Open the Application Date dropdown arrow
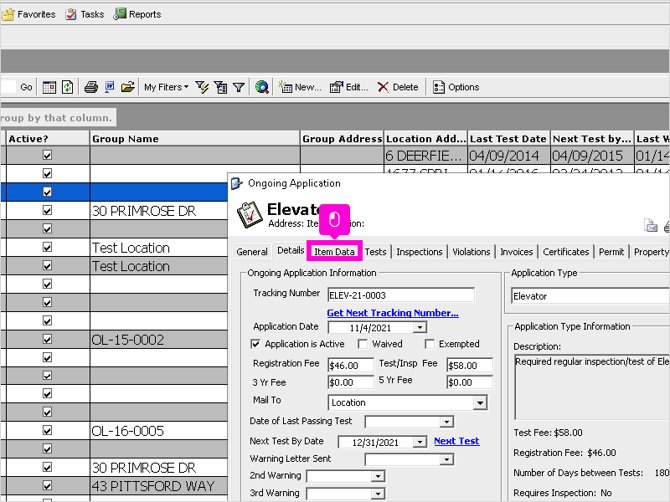The height and width of the screenshot is (502, 670). (420, 328)
